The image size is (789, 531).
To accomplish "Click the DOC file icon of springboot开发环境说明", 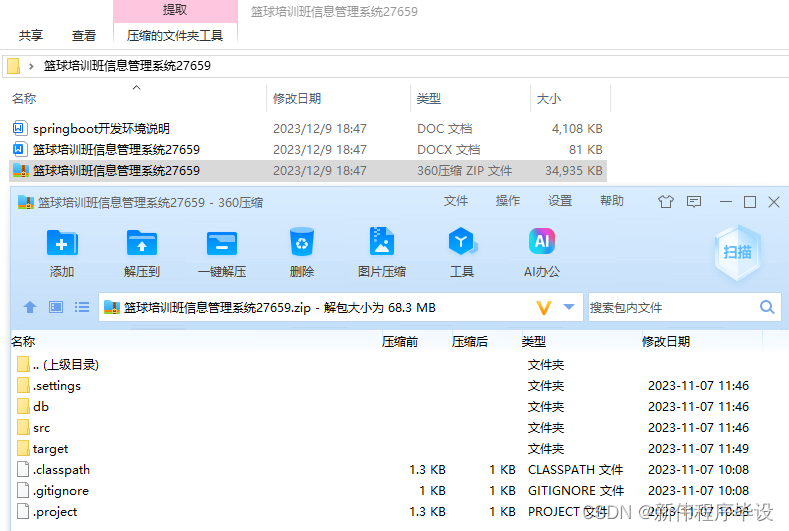I will point(18,128).
